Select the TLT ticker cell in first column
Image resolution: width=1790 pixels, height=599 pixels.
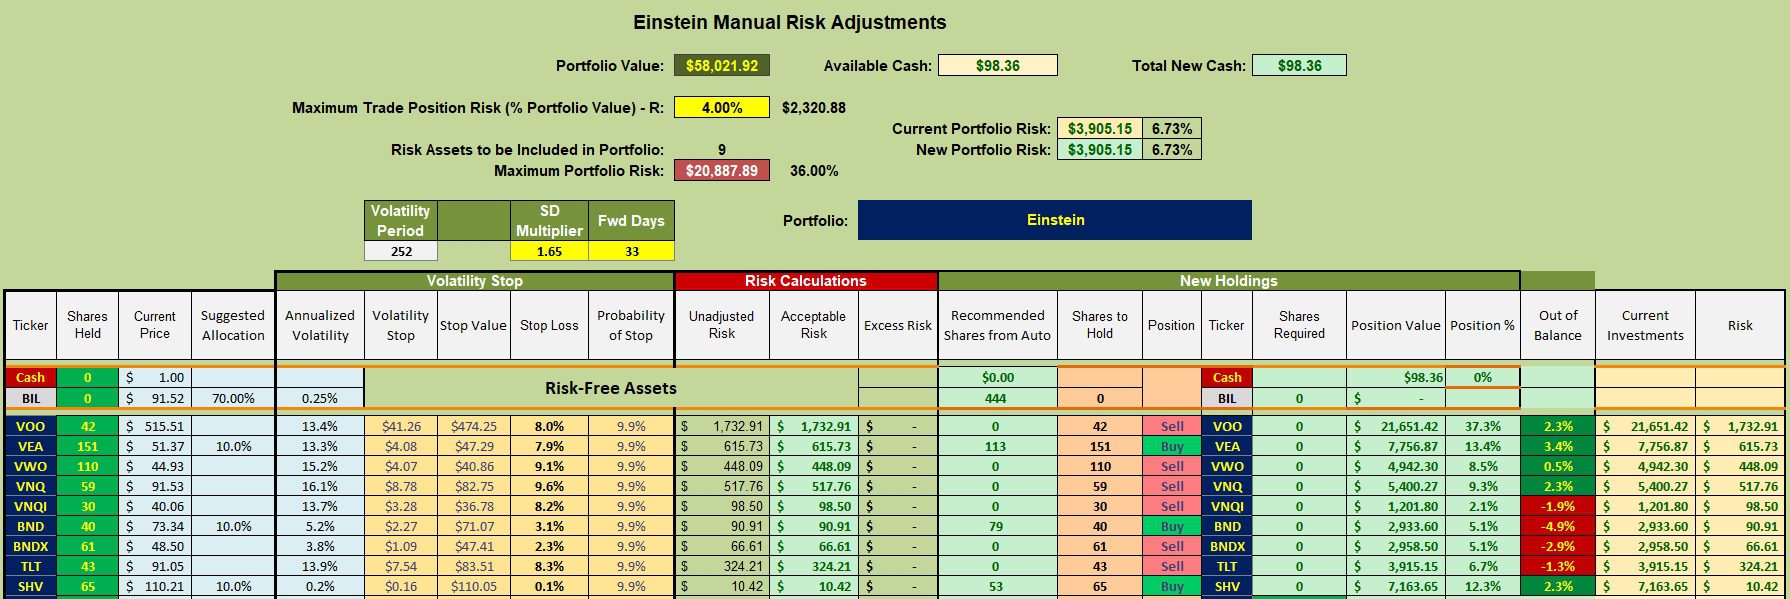(30, 566)
